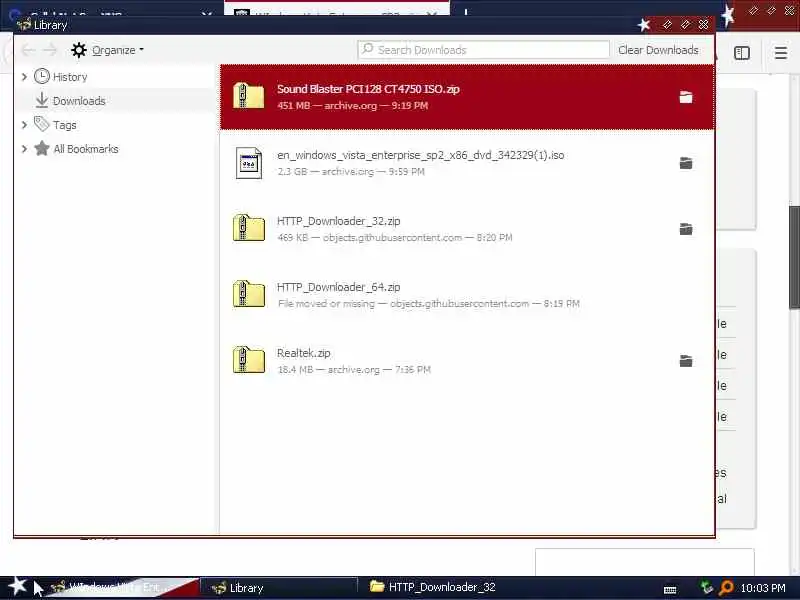The height and width of the screenshot is (600, 800).
Task: Open containing folder for HTTP_Downloader_32.zip
Action: [686, 229]
